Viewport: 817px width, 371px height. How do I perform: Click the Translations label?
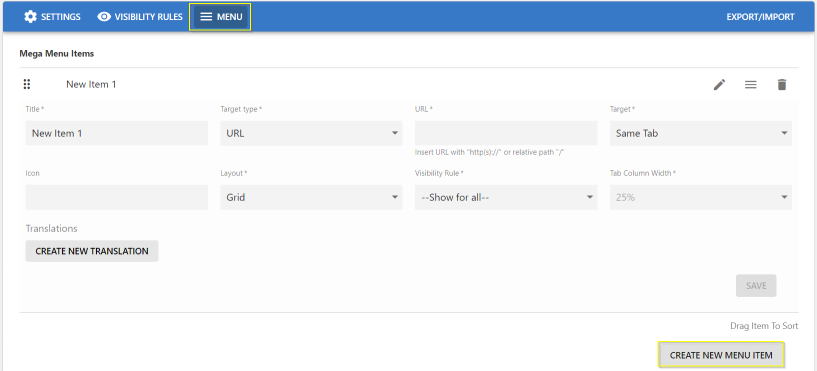tap(51, 228)
